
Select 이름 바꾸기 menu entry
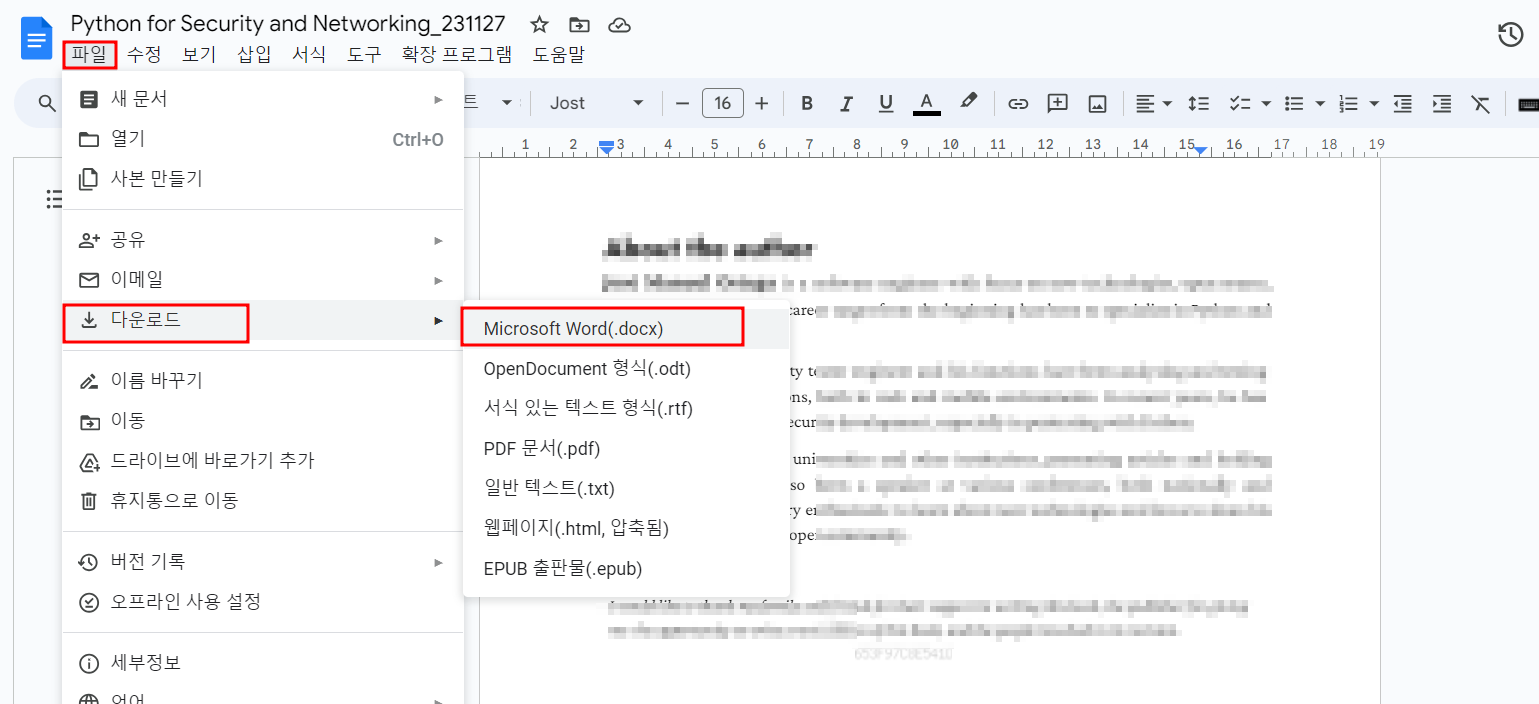click(x=263, y=381)
